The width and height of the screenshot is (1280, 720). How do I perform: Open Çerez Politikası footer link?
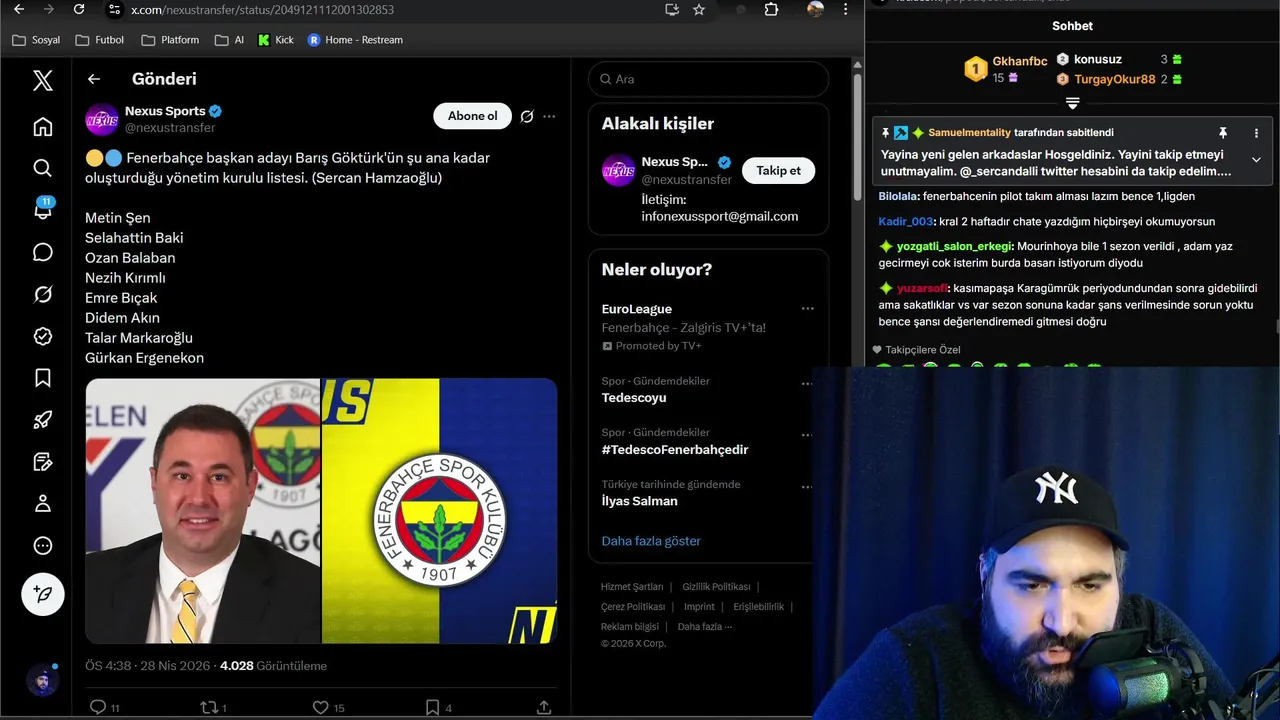(633, 607)
